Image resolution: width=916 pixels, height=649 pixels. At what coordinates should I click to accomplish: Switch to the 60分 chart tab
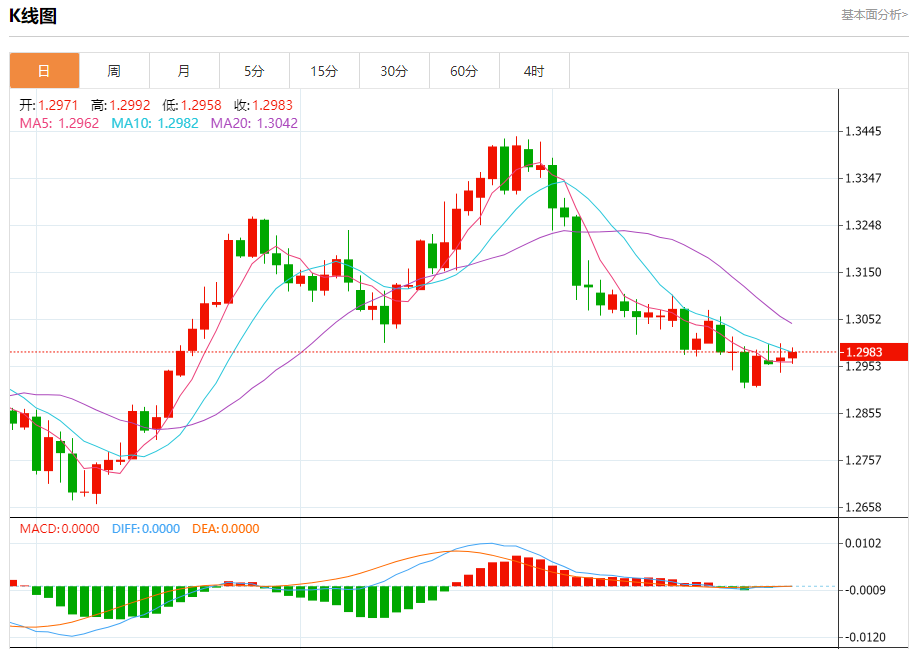click(x=464, y=71)
